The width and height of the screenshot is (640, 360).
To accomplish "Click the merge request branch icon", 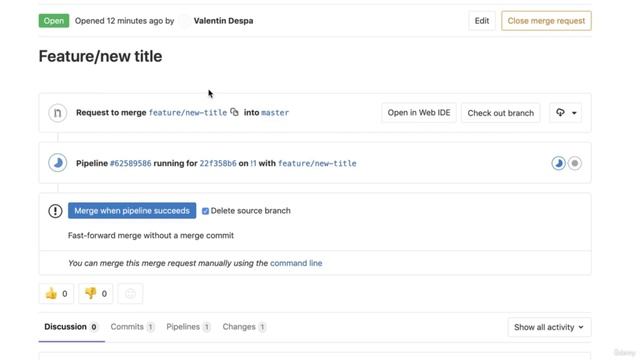I will pos(58,113).
